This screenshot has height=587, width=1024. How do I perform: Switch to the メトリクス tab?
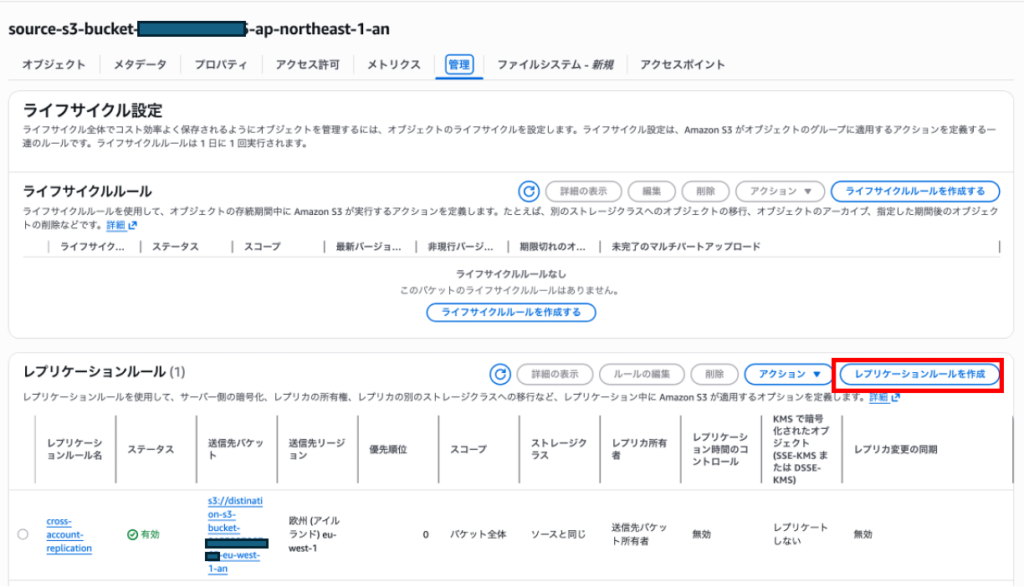coord(394,65)
